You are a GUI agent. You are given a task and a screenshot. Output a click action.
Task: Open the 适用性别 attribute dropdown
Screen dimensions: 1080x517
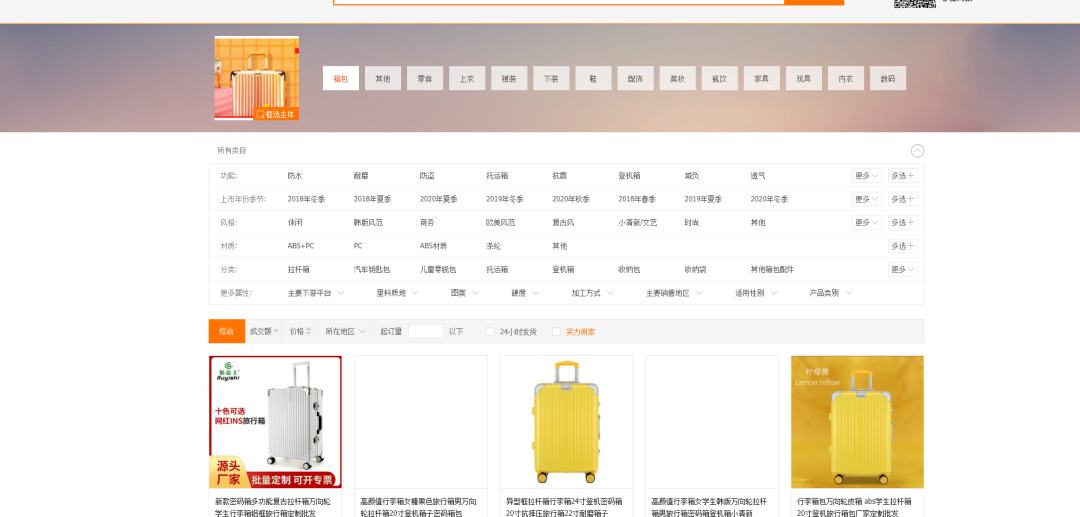756,293
